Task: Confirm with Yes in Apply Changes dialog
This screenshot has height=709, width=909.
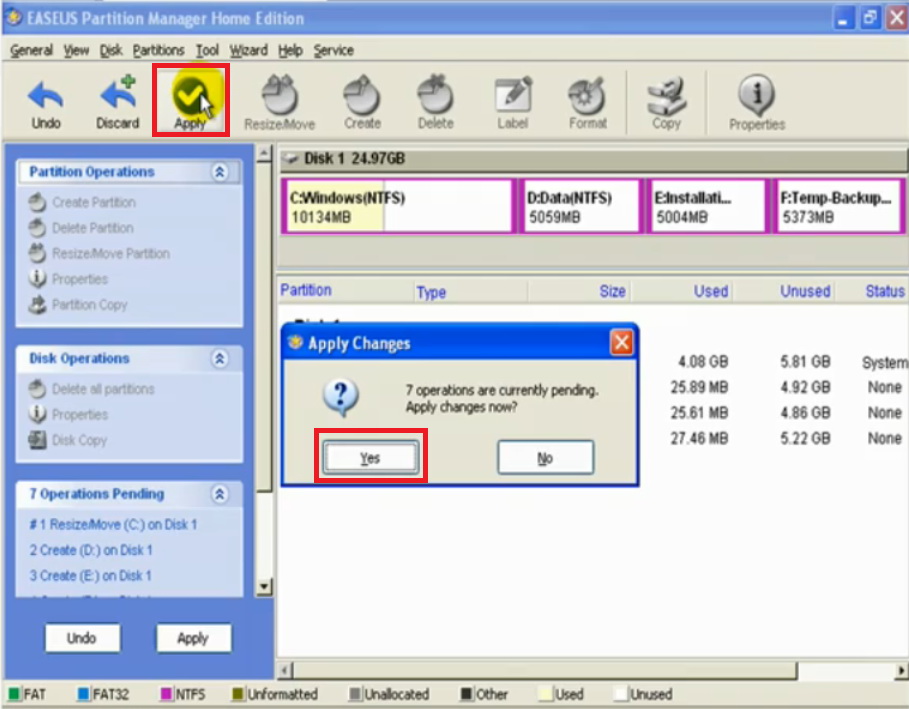Action: [370, 458]
